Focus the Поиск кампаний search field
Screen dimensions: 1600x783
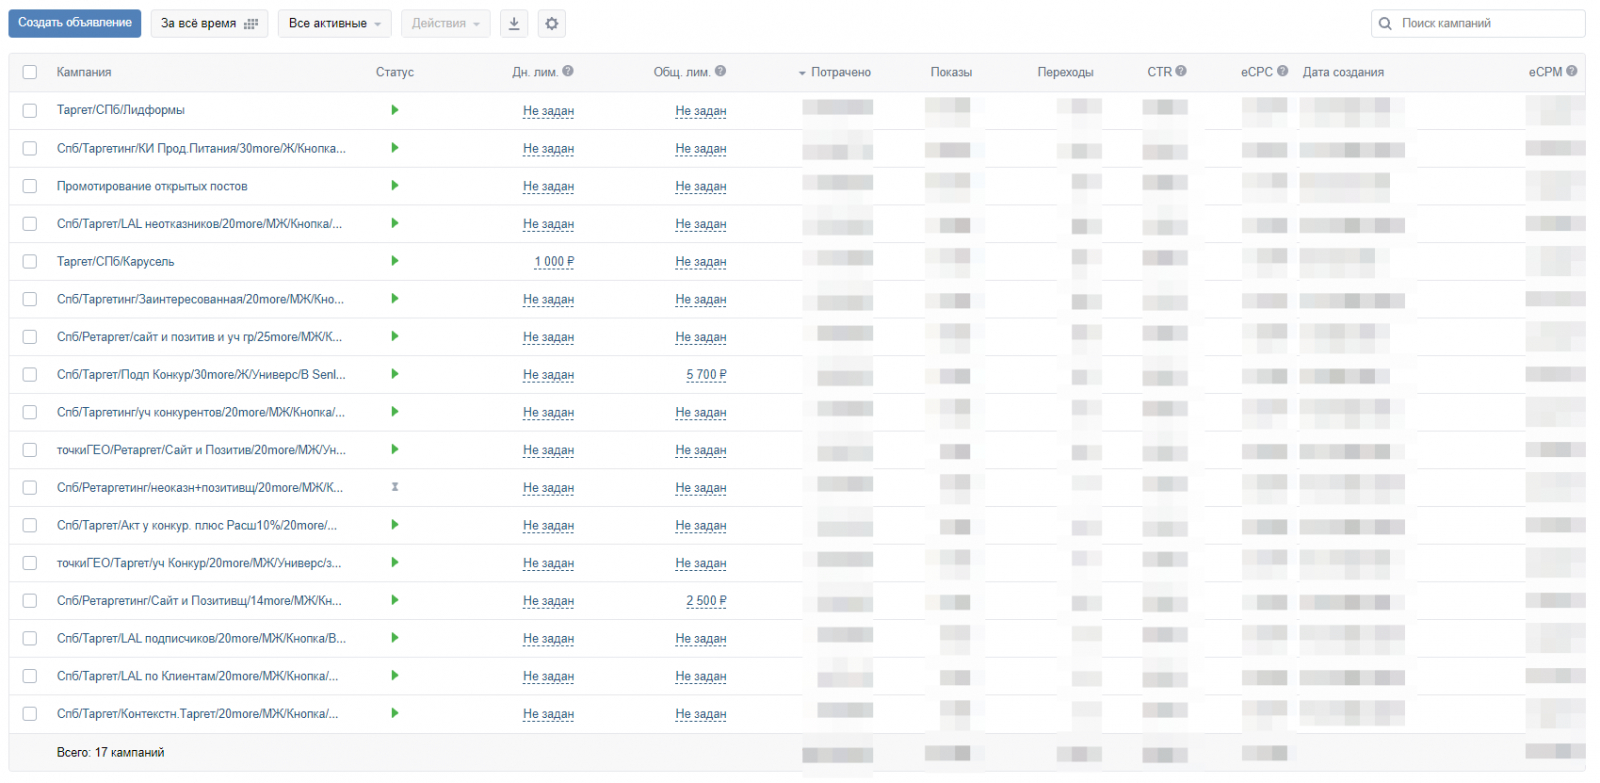[1478, 23]
